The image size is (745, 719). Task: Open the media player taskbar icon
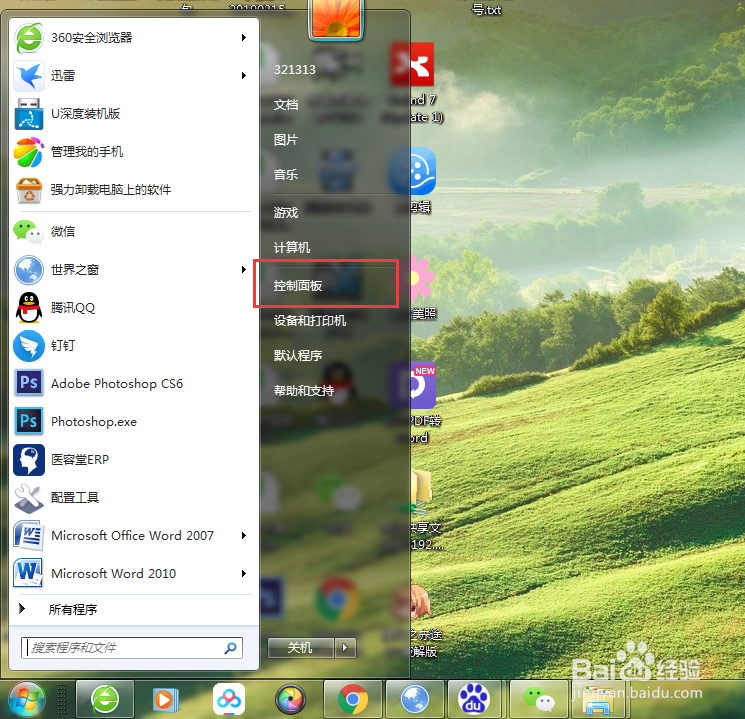(x=165, y=700)
